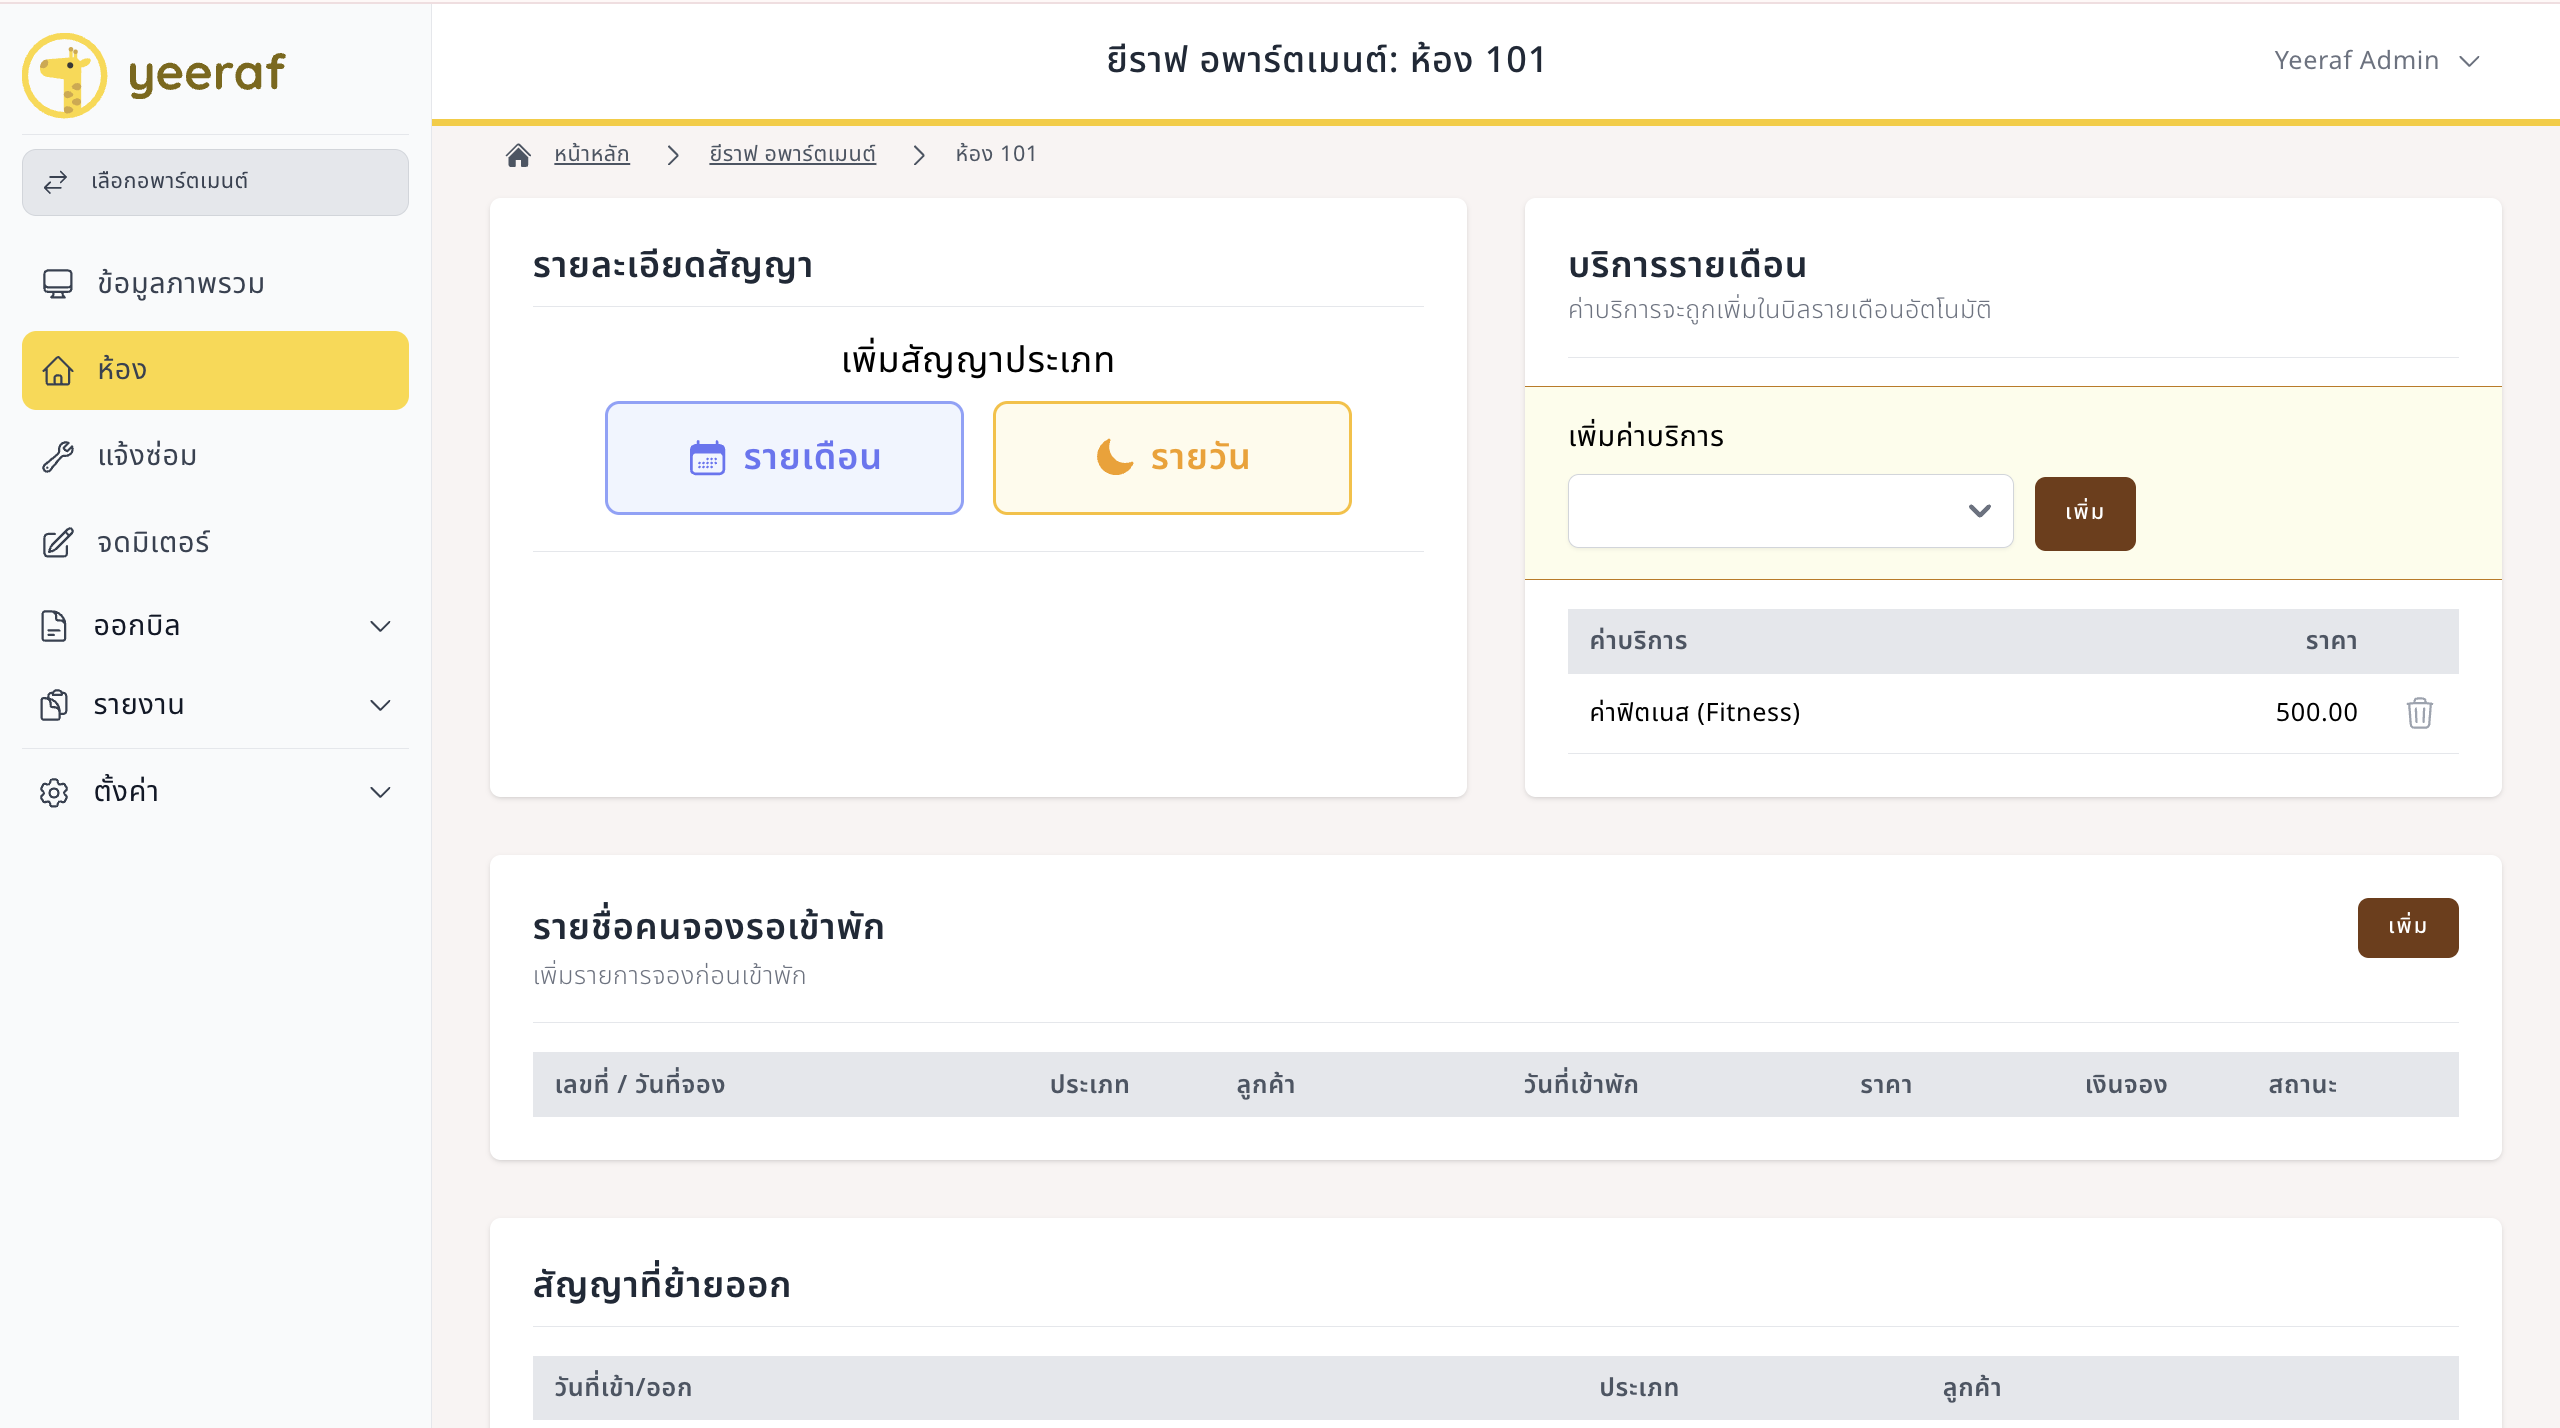Delete ค่าฟิตเนส (Fitness) with trash icon
Viewport: 2560px width, 1428px height.
(x=2419, y=713)
